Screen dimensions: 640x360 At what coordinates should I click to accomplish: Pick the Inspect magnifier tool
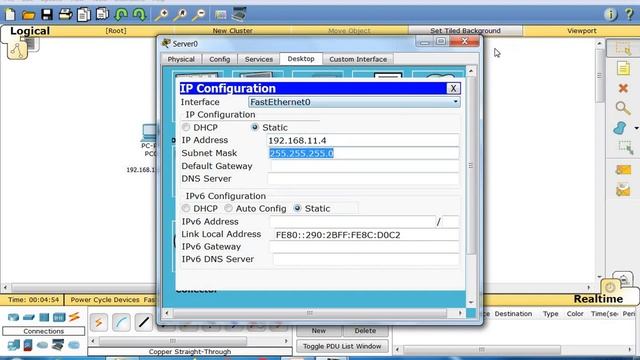point(623,108)
